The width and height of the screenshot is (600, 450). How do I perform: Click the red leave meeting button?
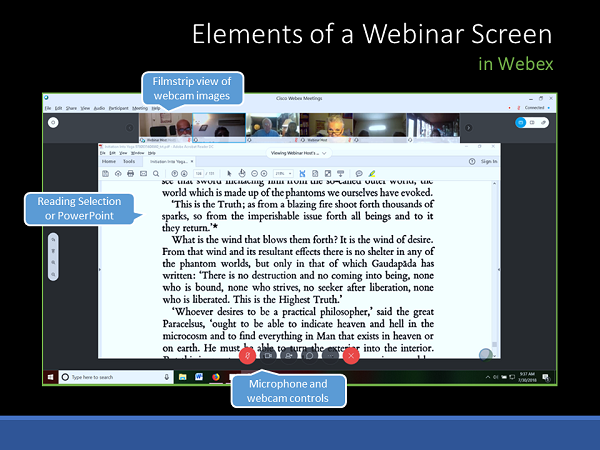coord(351,356)
